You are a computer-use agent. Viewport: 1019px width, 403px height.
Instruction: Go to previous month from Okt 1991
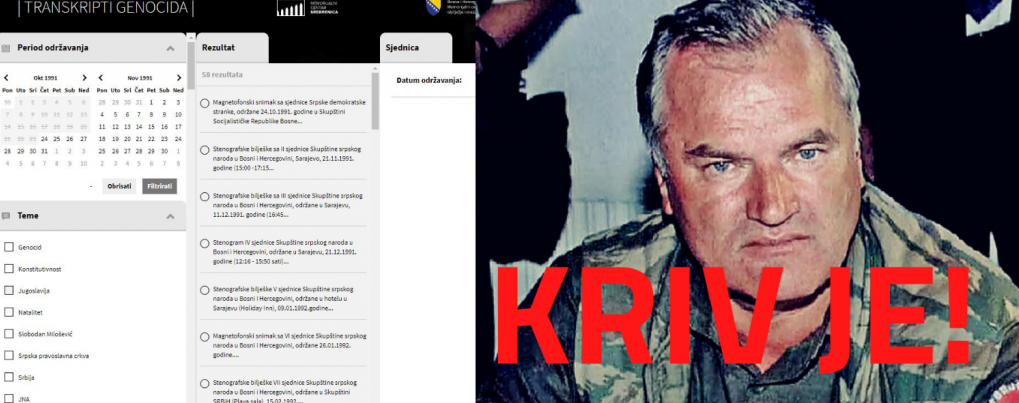coord(6,78)
